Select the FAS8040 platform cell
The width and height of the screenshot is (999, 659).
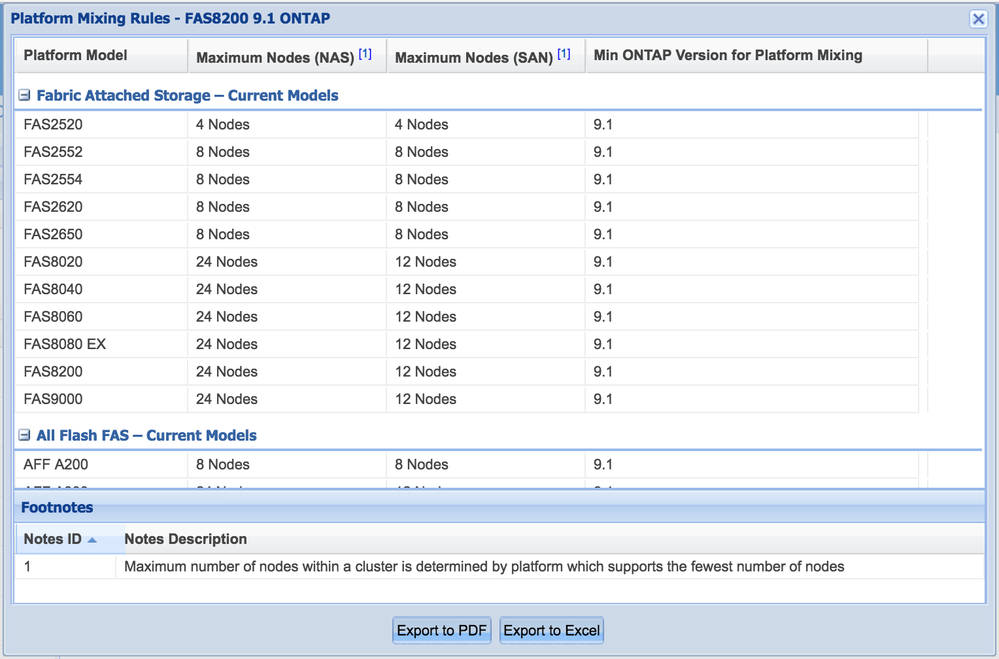click(x=101, y=289)
